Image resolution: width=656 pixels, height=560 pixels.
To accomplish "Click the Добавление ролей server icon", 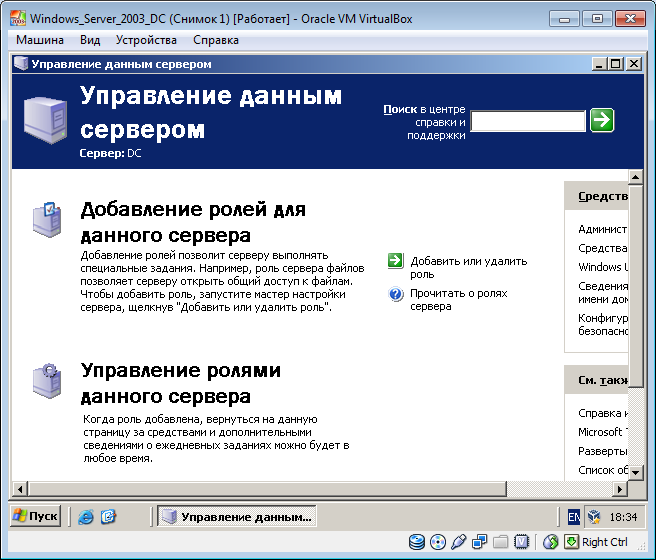I will tap(47, 220).
